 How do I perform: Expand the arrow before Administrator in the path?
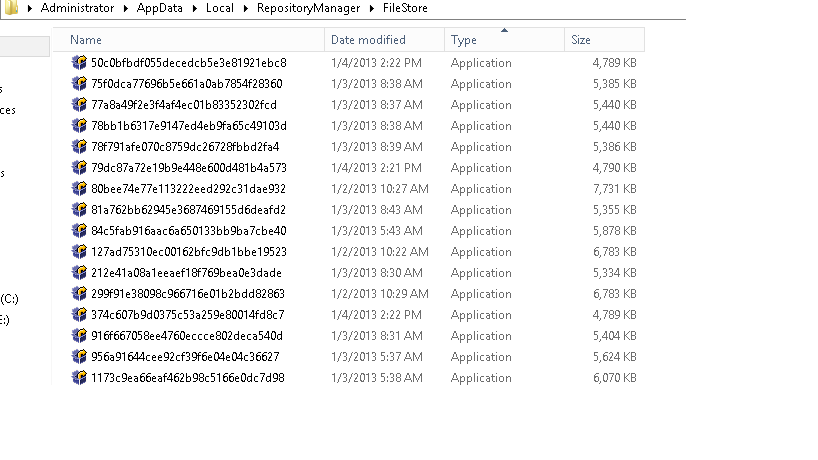30,8
